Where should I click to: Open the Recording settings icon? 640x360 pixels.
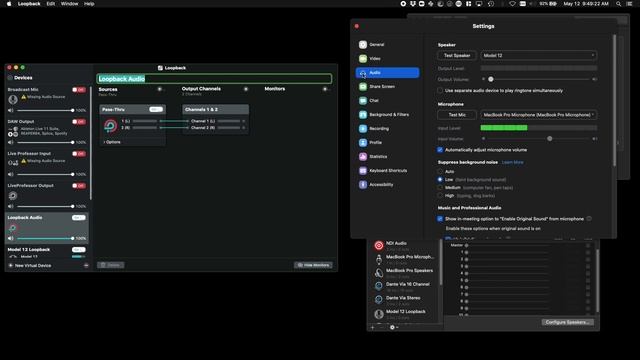click(x=363, y=129)
